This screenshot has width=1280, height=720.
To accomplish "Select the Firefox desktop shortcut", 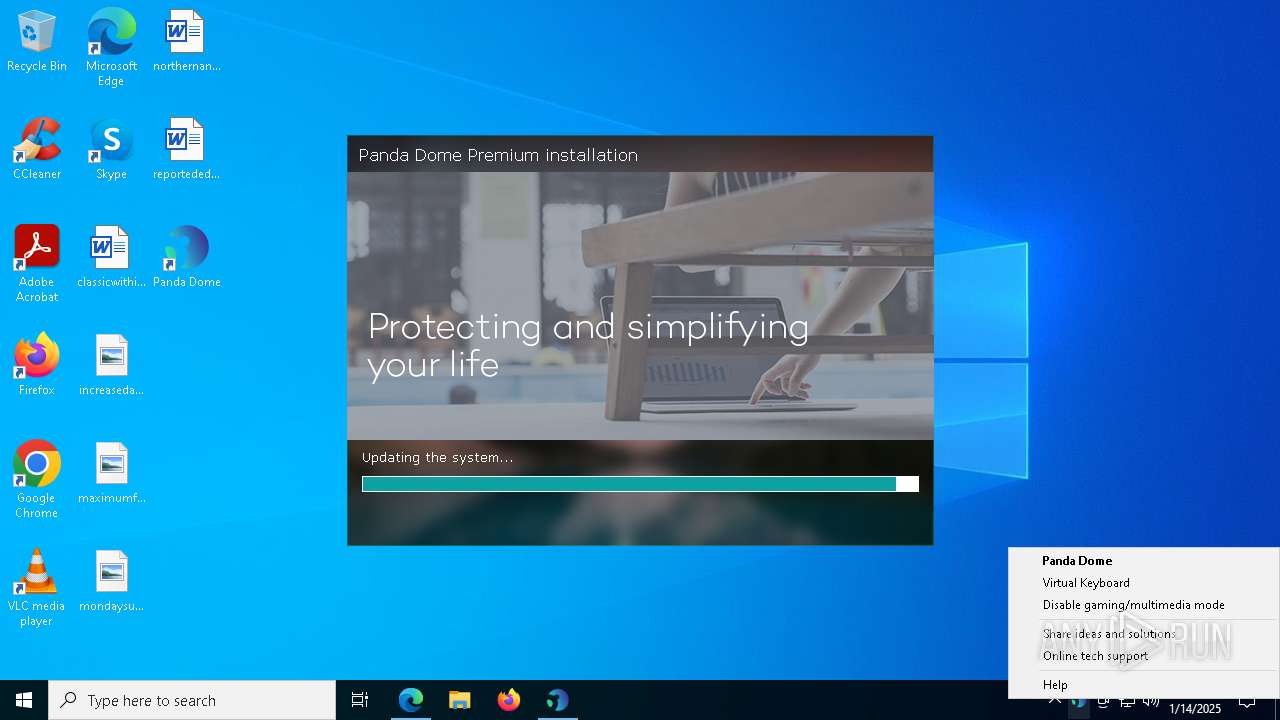I will coord(37,366).
